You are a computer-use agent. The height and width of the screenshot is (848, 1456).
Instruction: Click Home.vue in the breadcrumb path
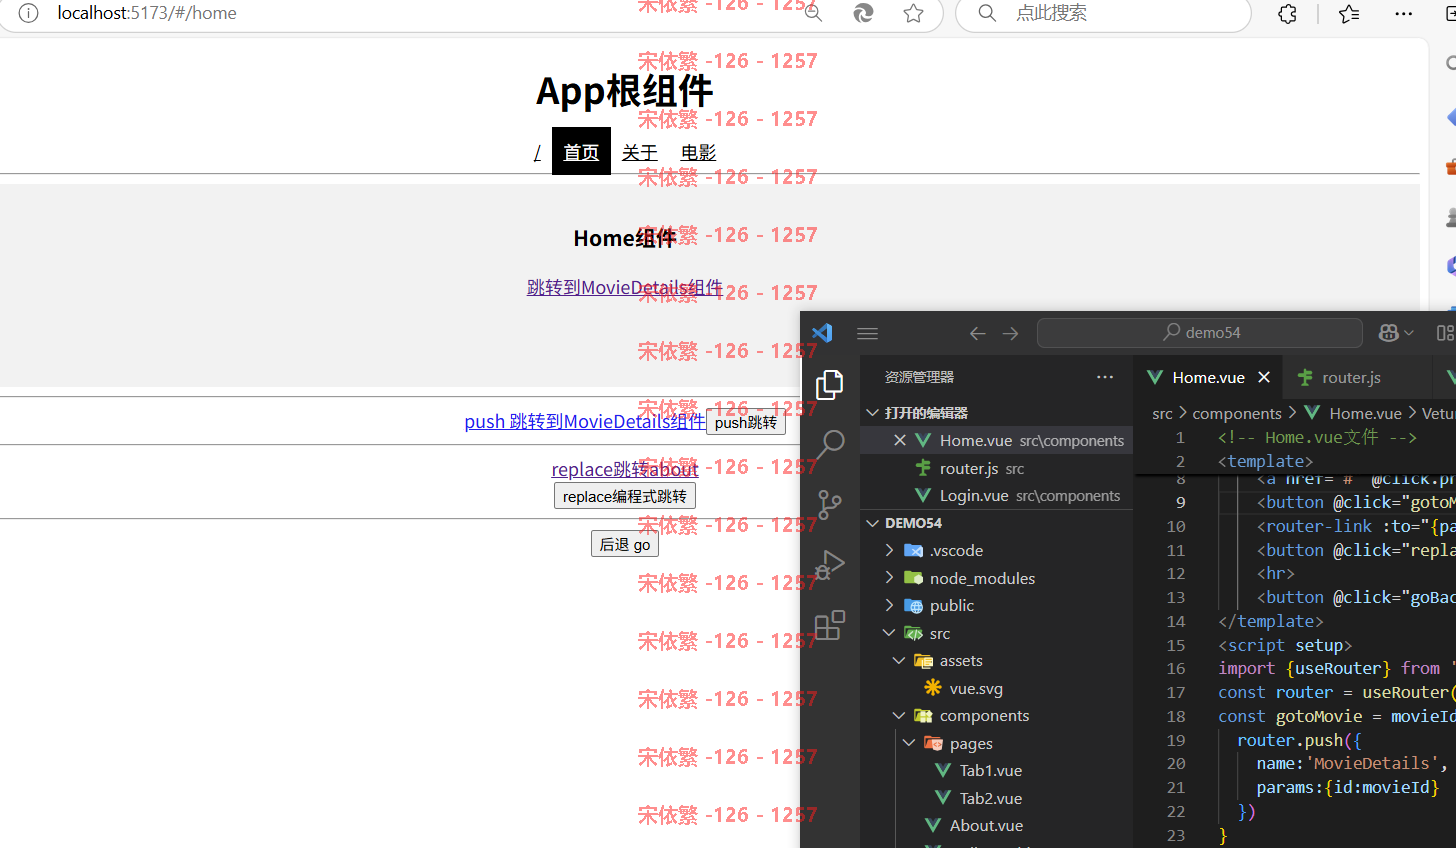[1365, 413]
